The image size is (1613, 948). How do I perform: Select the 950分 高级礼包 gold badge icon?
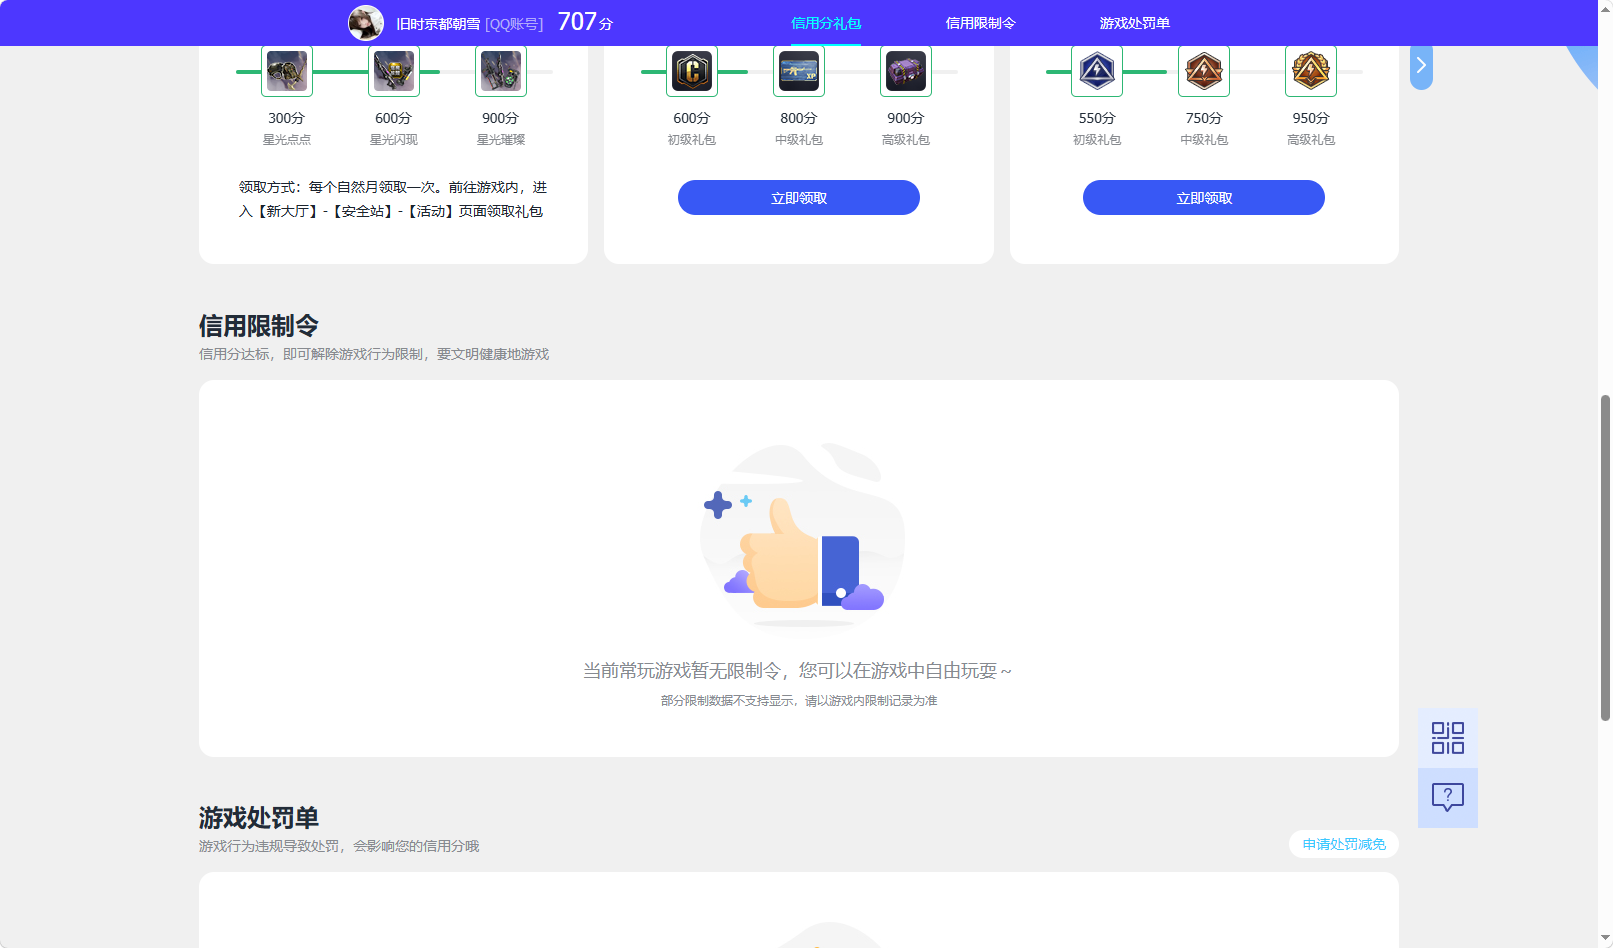(x=1310, y=71)
